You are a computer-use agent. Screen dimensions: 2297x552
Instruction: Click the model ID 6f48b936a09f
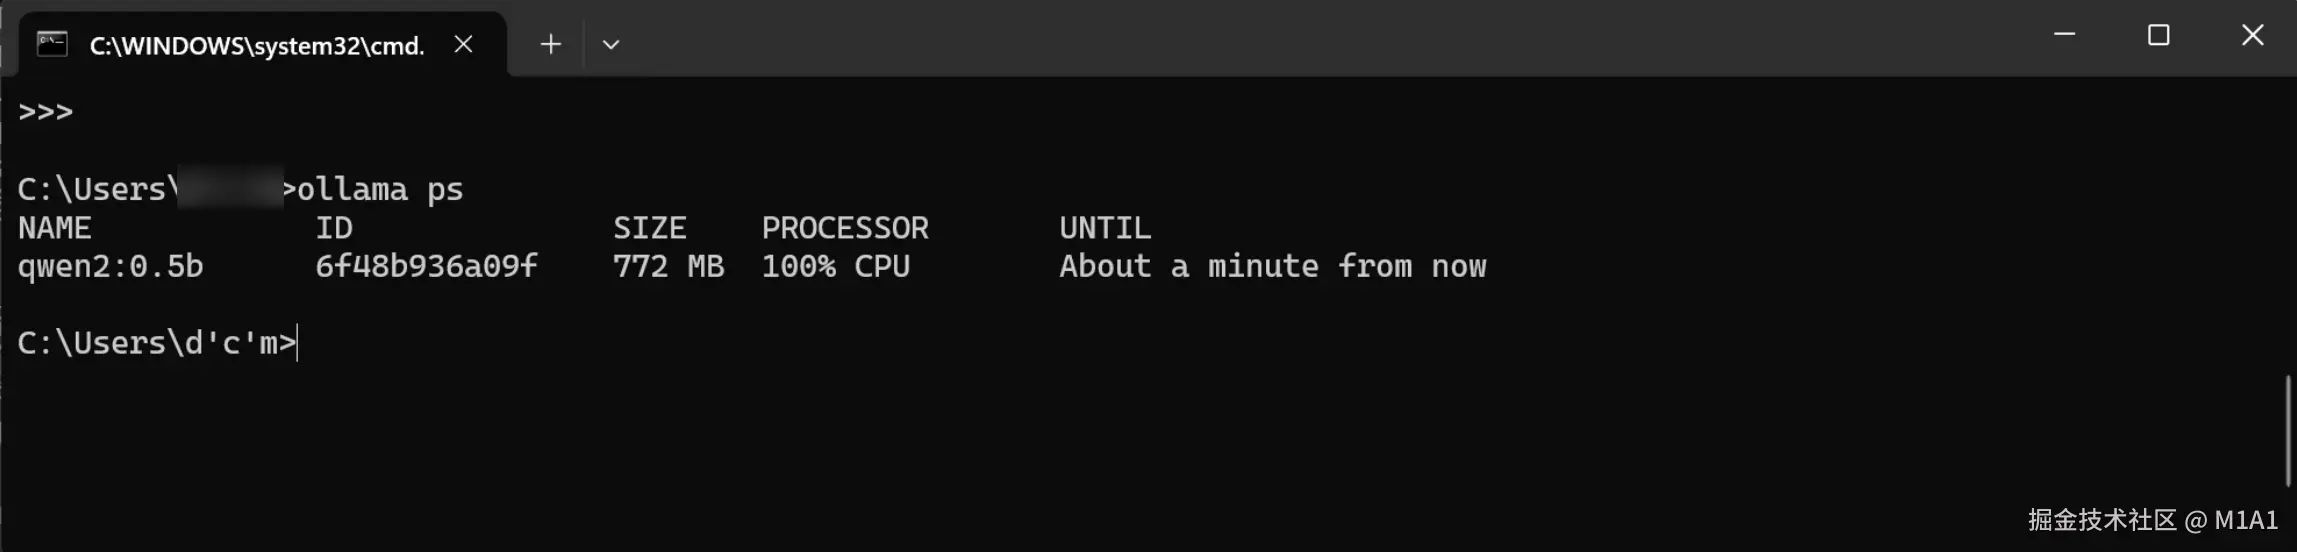[x=426, y=266]
